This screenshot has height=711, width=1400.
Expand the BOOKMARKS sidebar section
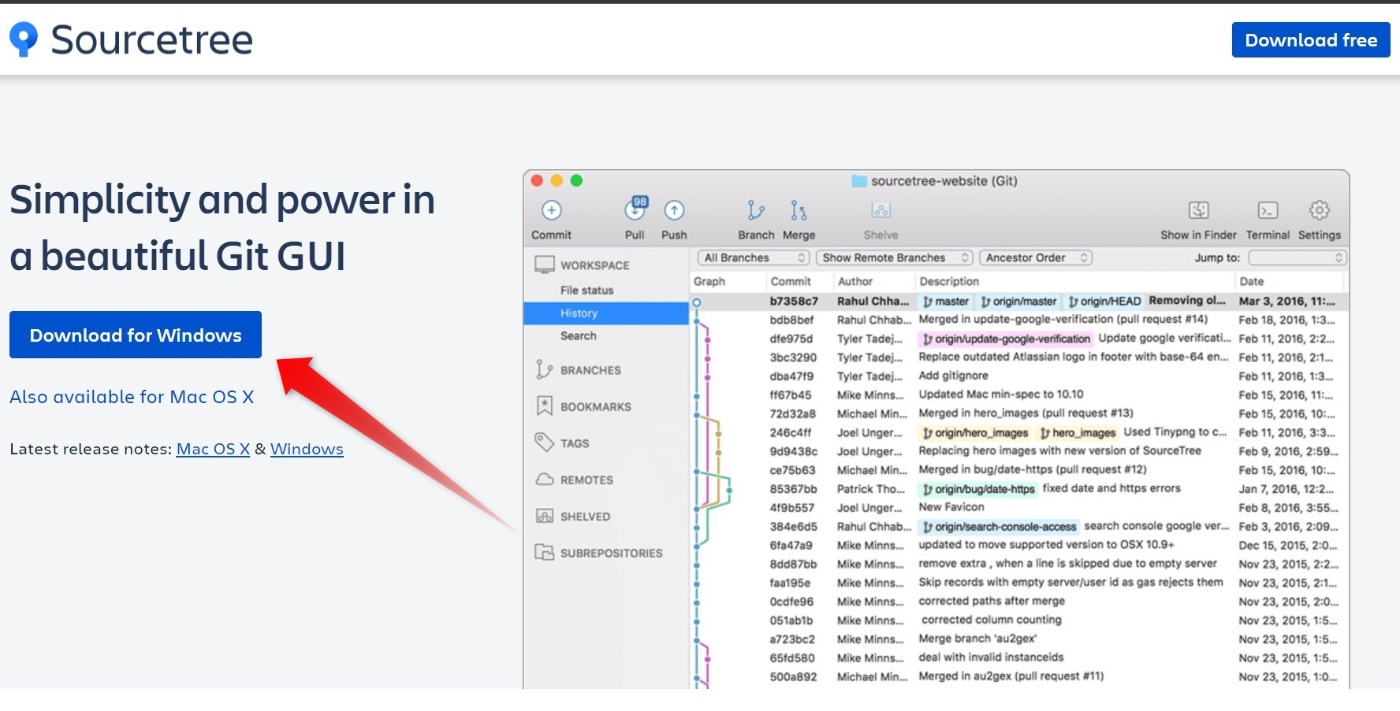click(596, 407)
